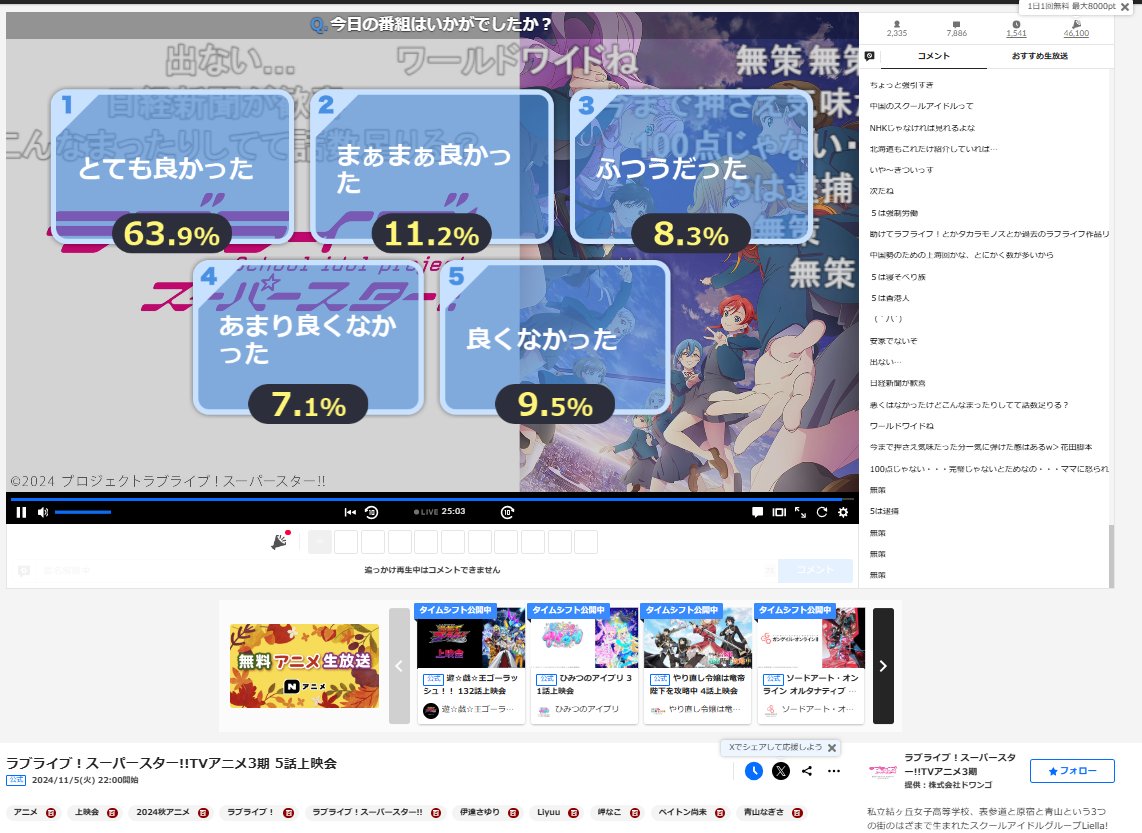Viewport: 1142px width, 833px height.
Task: Click the timeshift reservation clock icon
Action: point(754,771)
